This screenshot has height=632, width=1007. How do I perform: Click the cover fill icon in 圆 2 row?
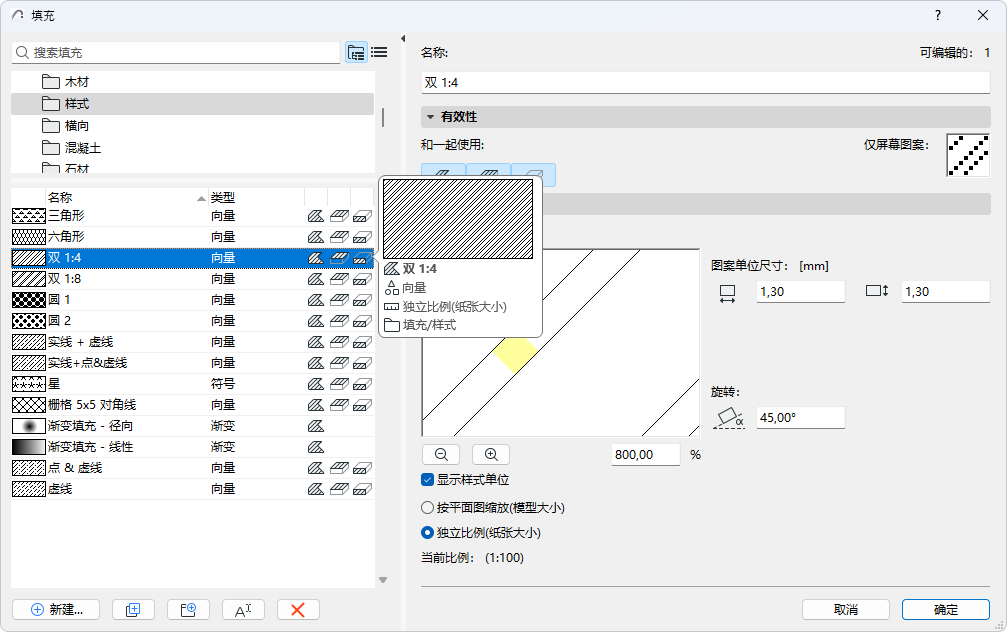pyautogui.click(x=339, y=321)
